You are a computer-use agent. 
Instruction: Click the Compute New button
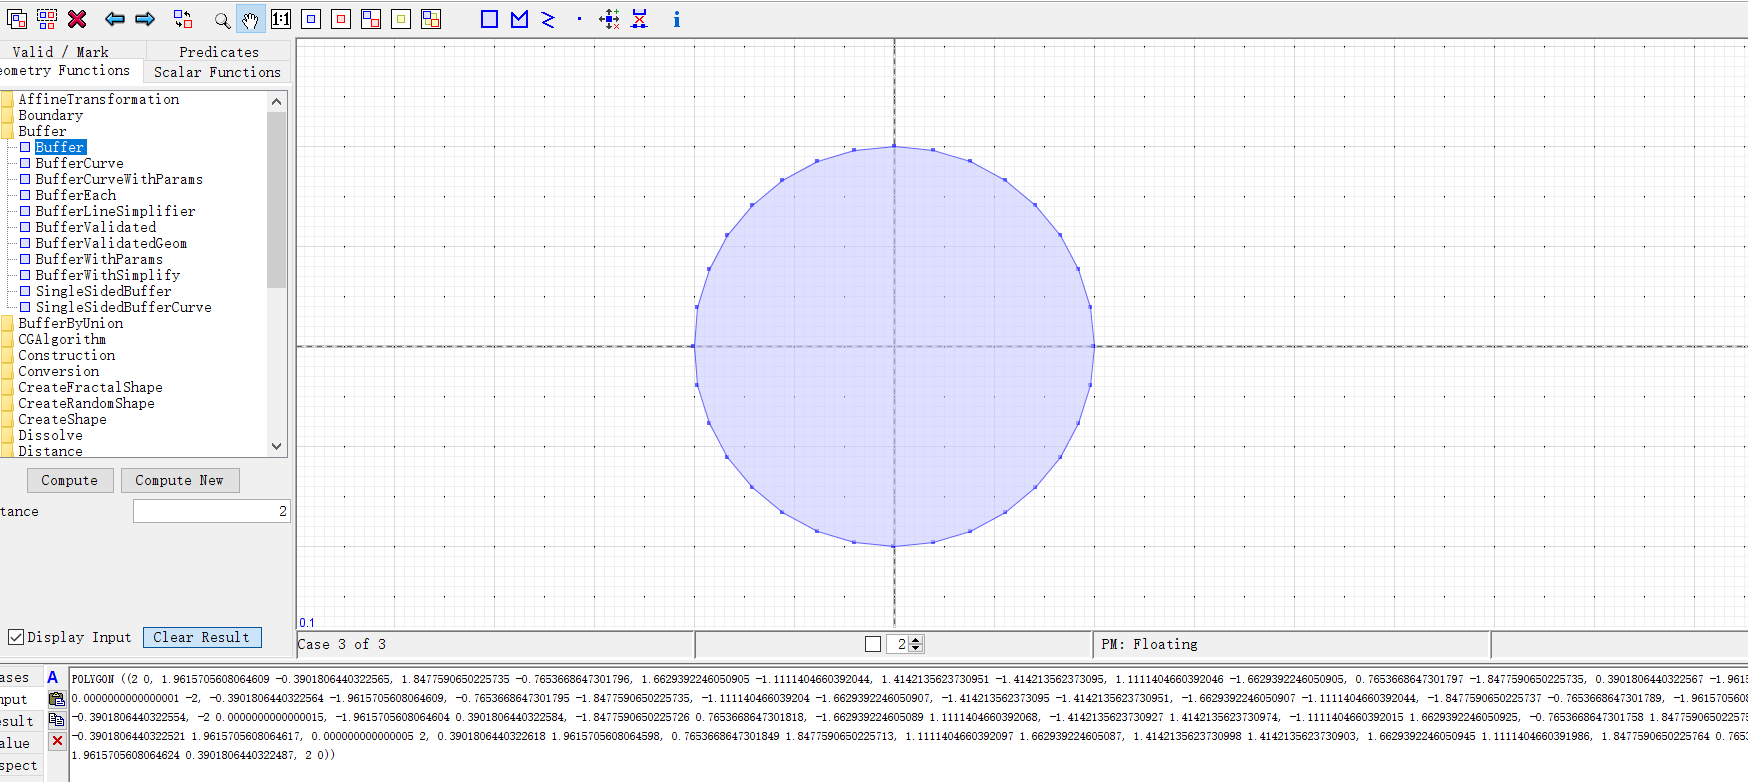pyautogui.click(x=180, y=480)
